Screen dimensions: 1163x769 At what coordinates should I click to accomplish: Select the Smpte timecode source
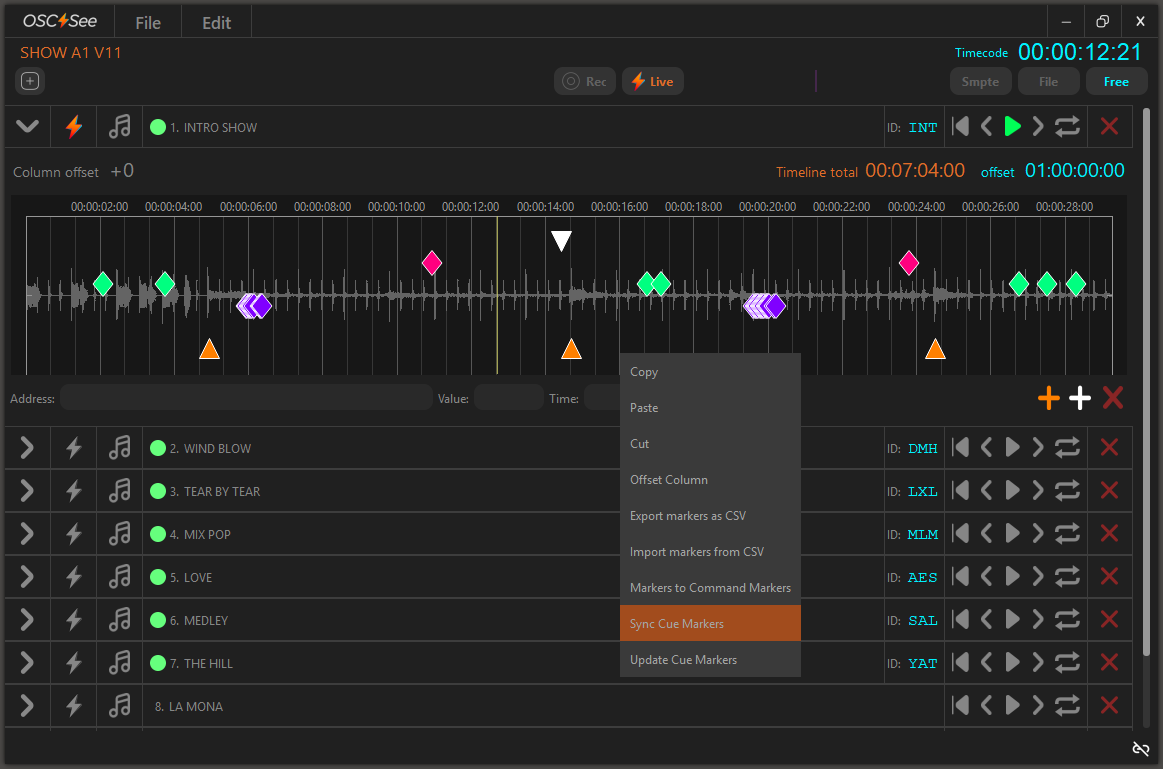pyautogui.click(x=980, y=82)
